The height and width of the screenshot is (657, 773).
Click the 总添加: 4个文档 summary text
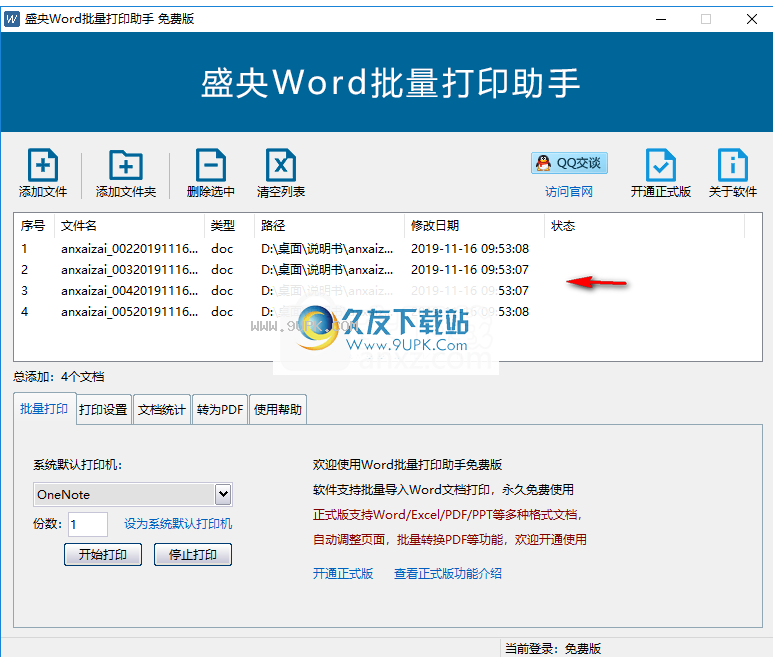click(59, 377)
